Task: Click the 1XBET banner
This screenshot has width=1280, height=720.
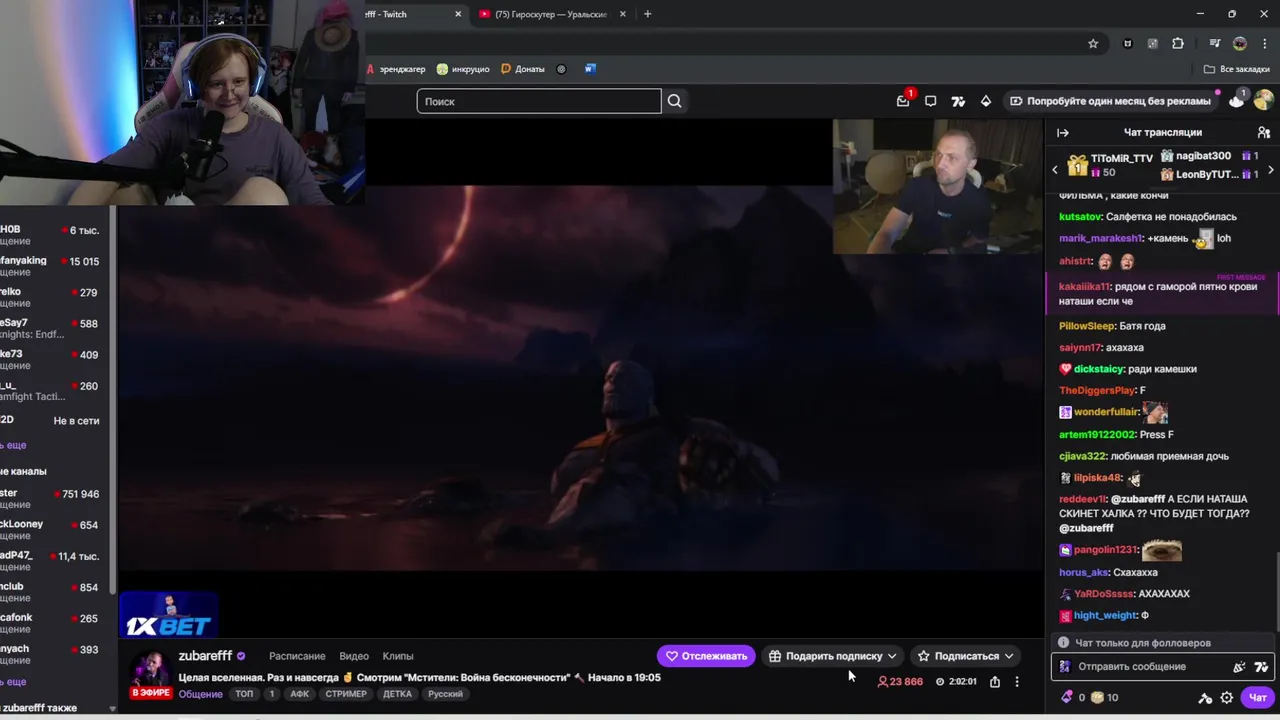Action: 168,615
